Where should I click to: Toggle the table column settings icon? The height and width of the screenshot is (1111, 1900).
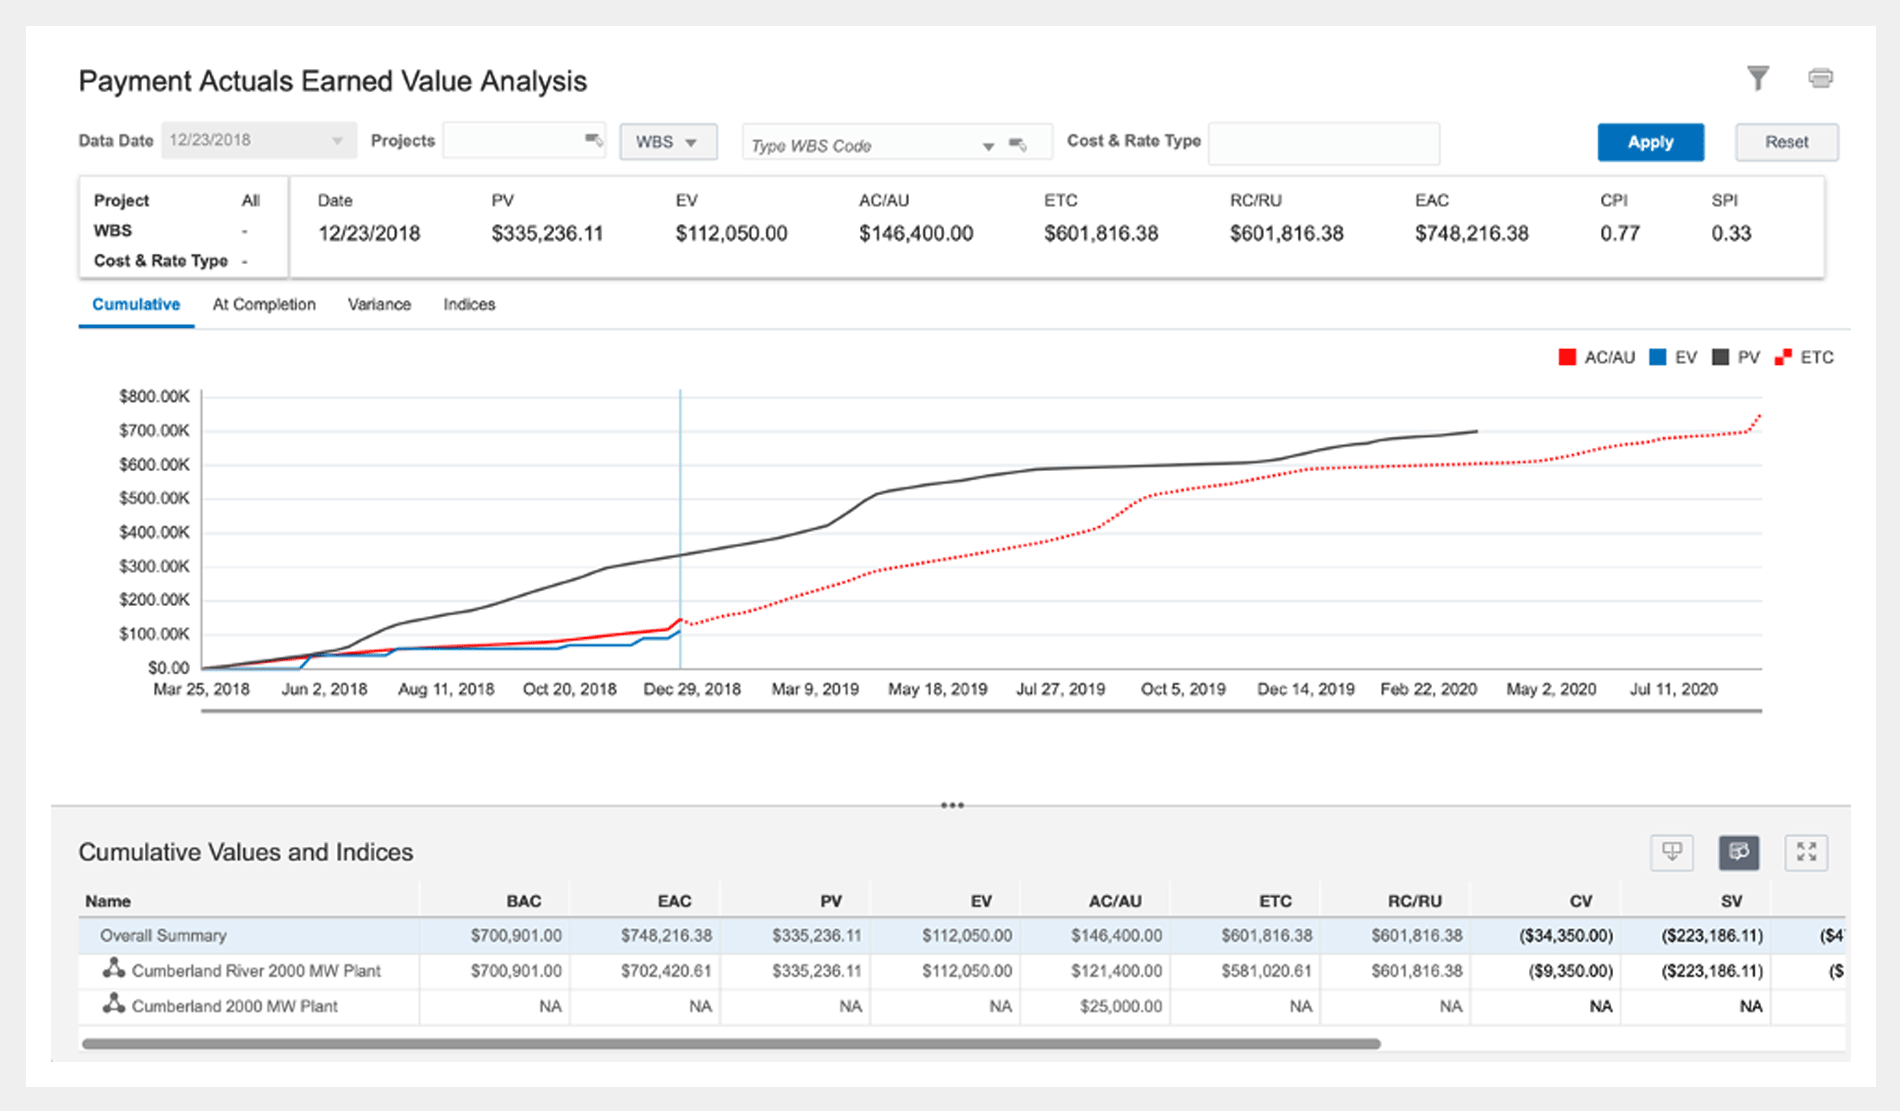1738,852
